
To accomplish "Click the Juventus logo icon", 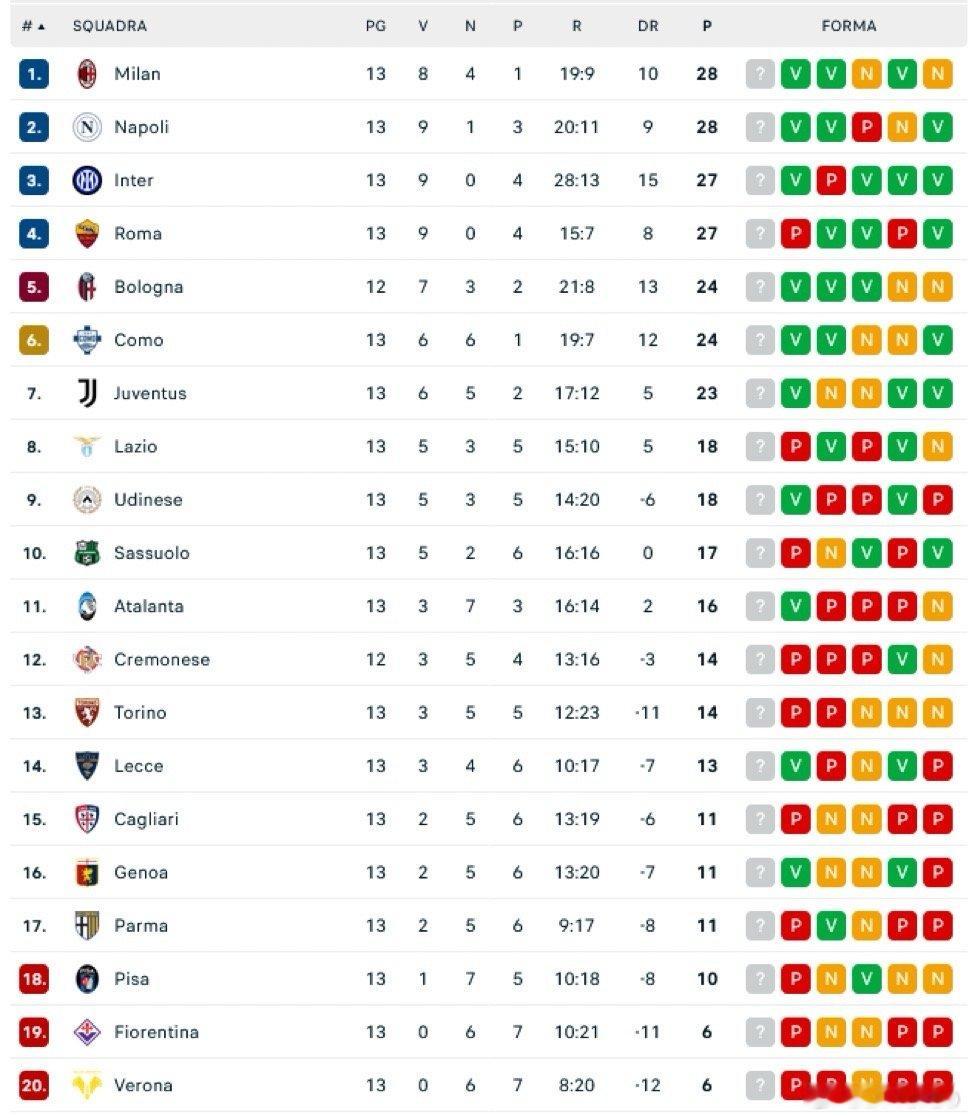I will (88, 393).
